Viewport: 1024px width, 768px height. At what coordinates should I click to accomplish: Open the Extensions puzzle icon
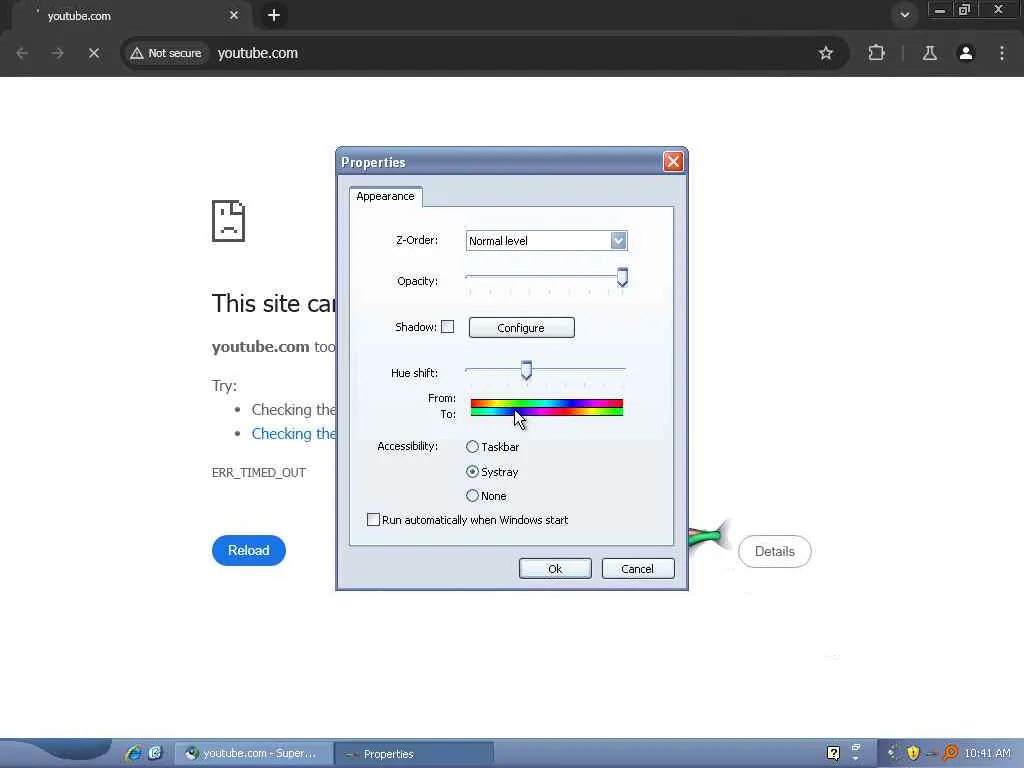point(876,53)
